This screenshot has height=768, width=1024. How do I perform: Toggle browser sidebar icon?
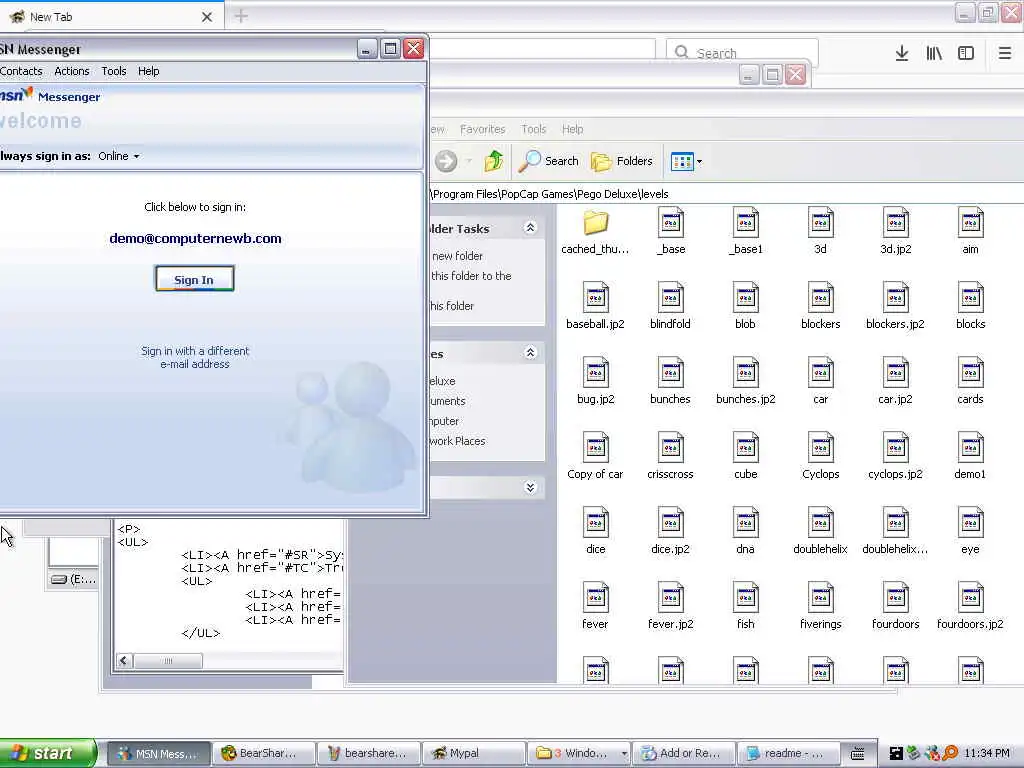coord(966,54)
